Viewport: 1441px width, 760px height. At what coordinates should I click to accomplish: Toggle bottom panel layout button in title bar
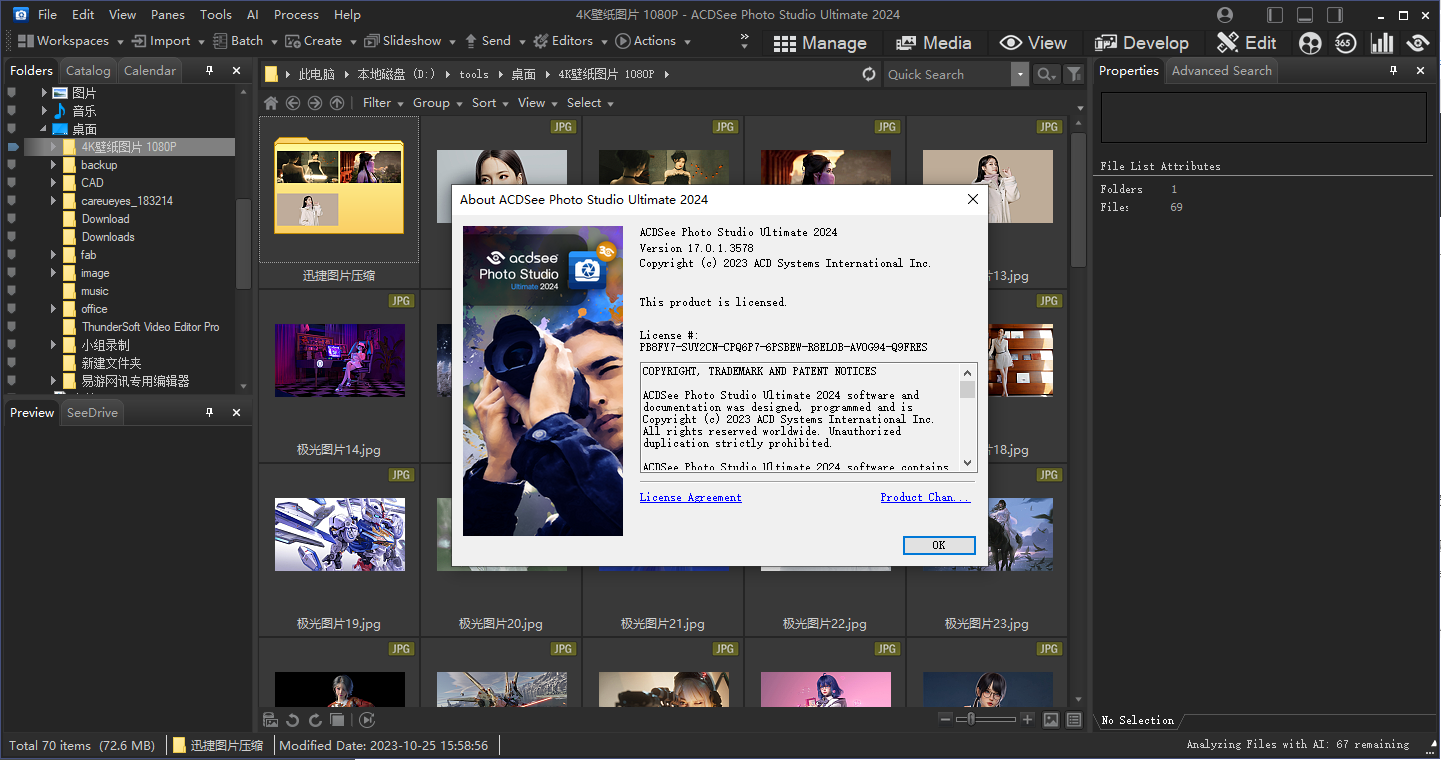point(1305,15)
